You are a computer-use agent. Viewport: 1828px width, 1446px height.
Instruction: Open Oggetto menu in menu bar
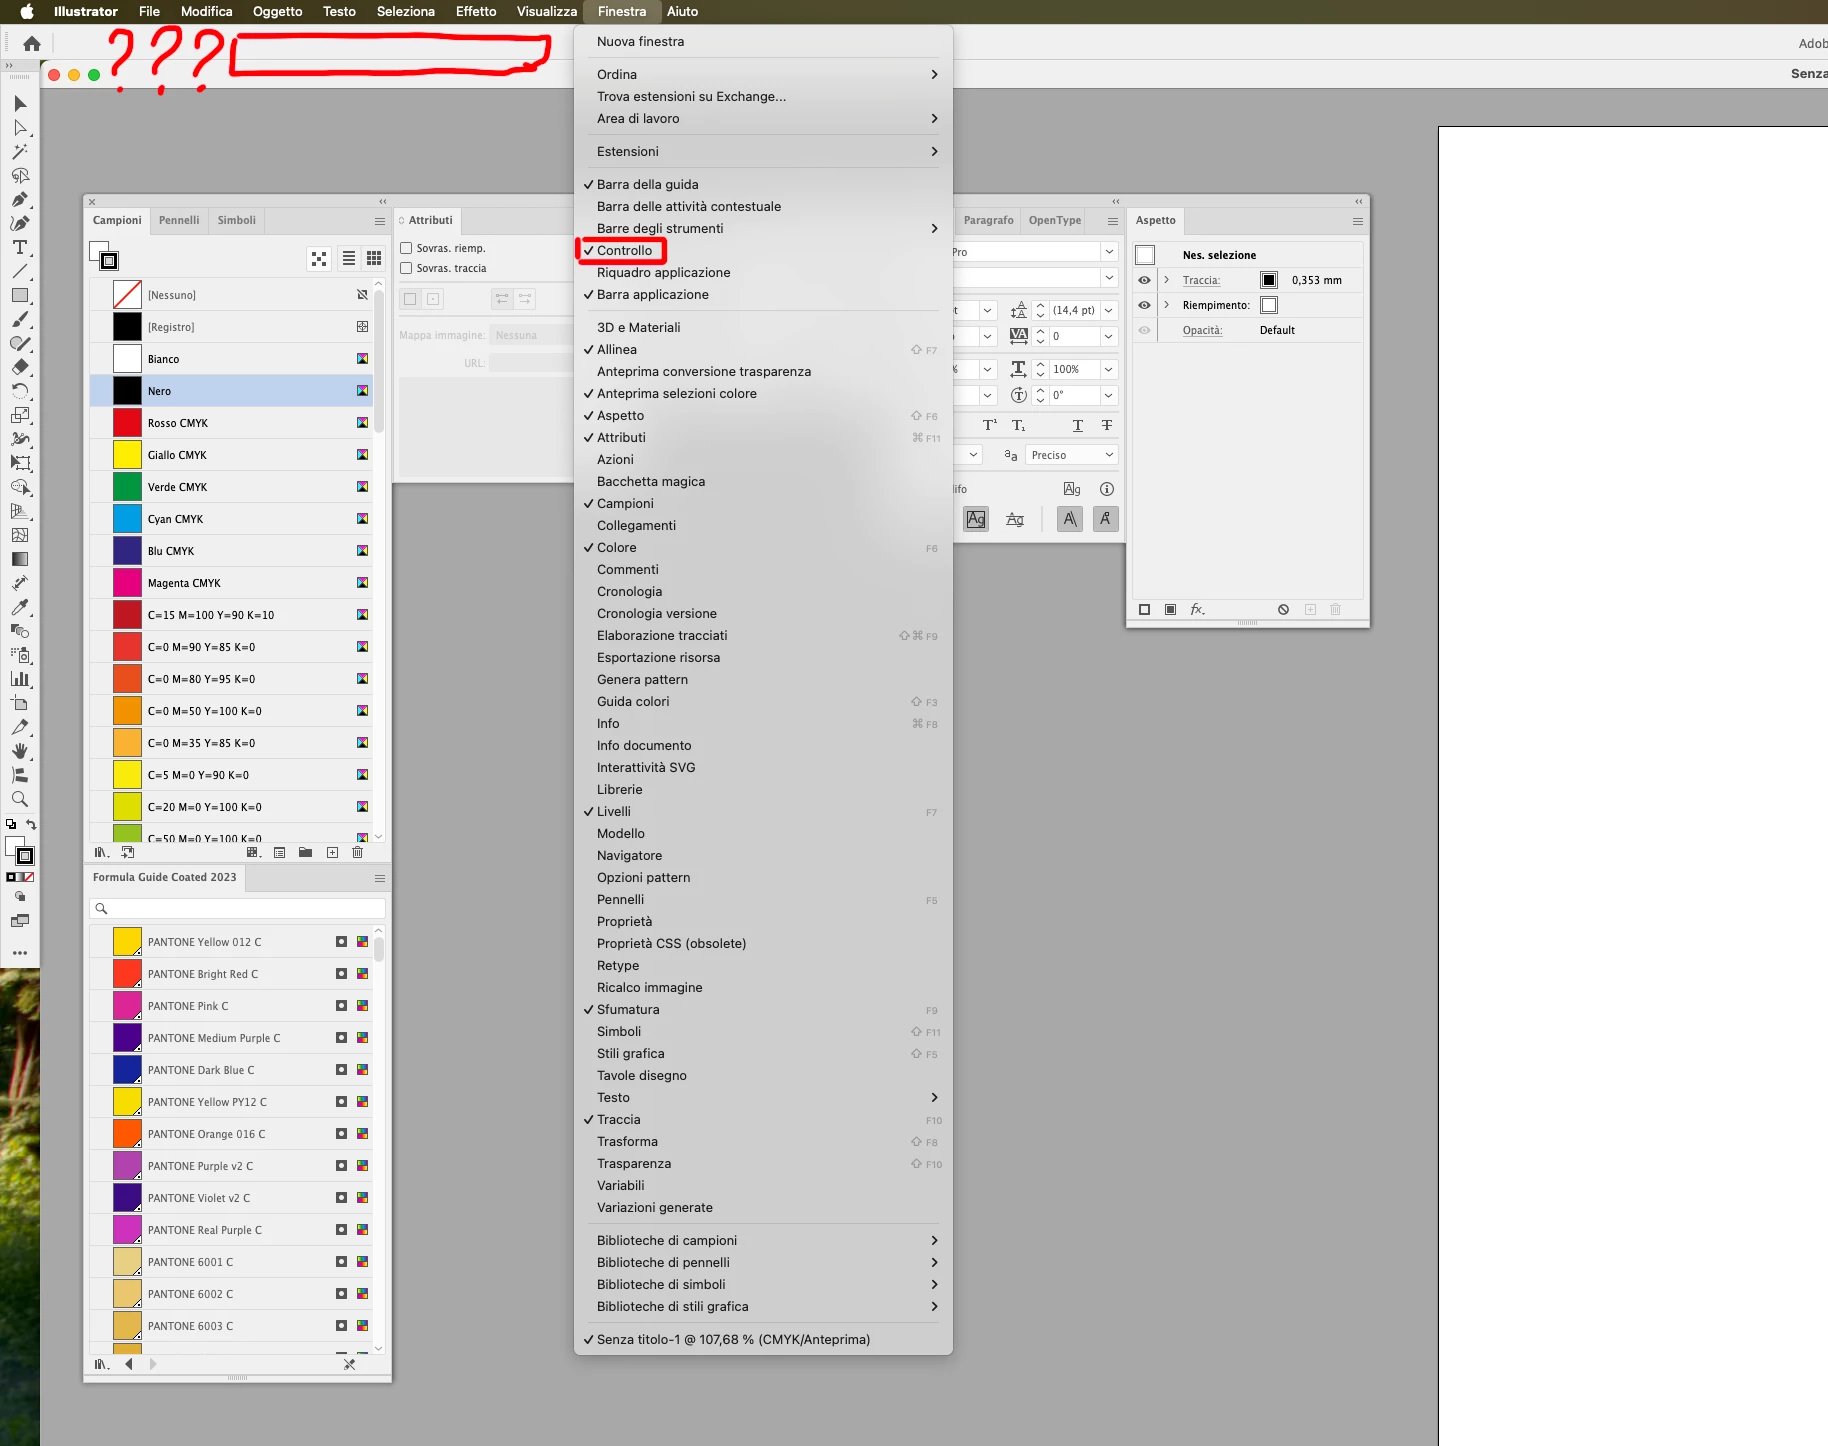(x=277, y=12)
